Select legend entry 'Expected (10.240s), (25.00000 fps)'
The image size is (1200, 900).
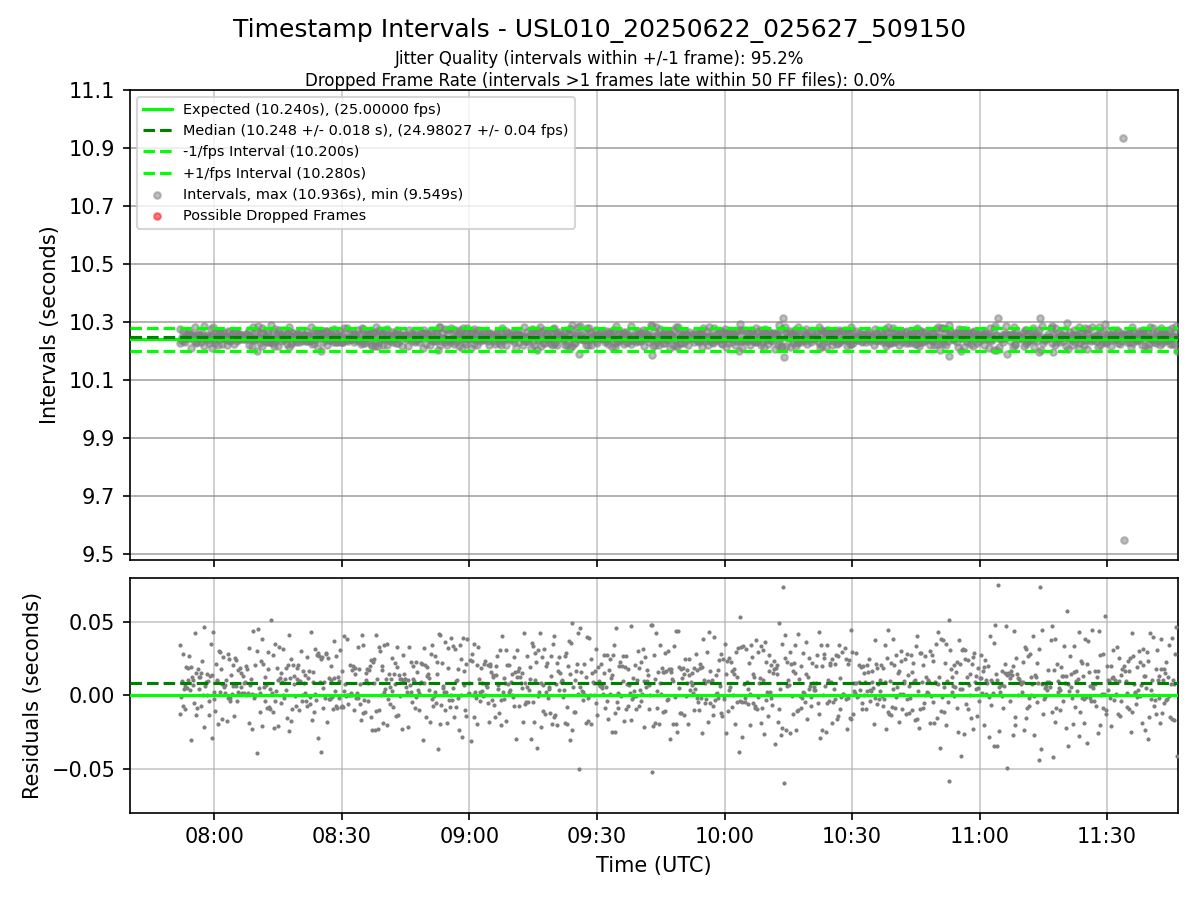click(x=312, y=109)
